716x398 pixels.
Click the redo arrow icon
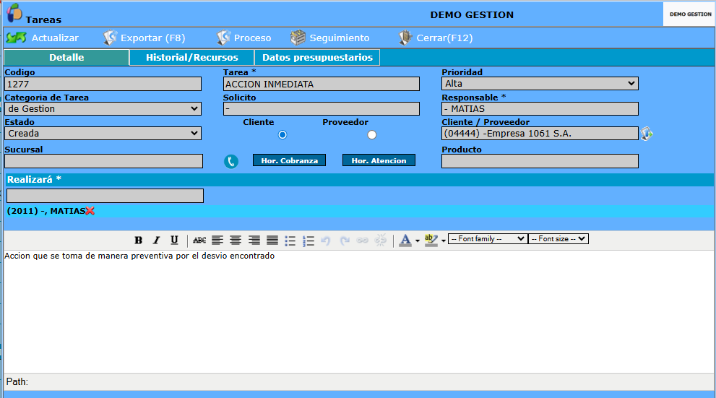click(345, 240)
